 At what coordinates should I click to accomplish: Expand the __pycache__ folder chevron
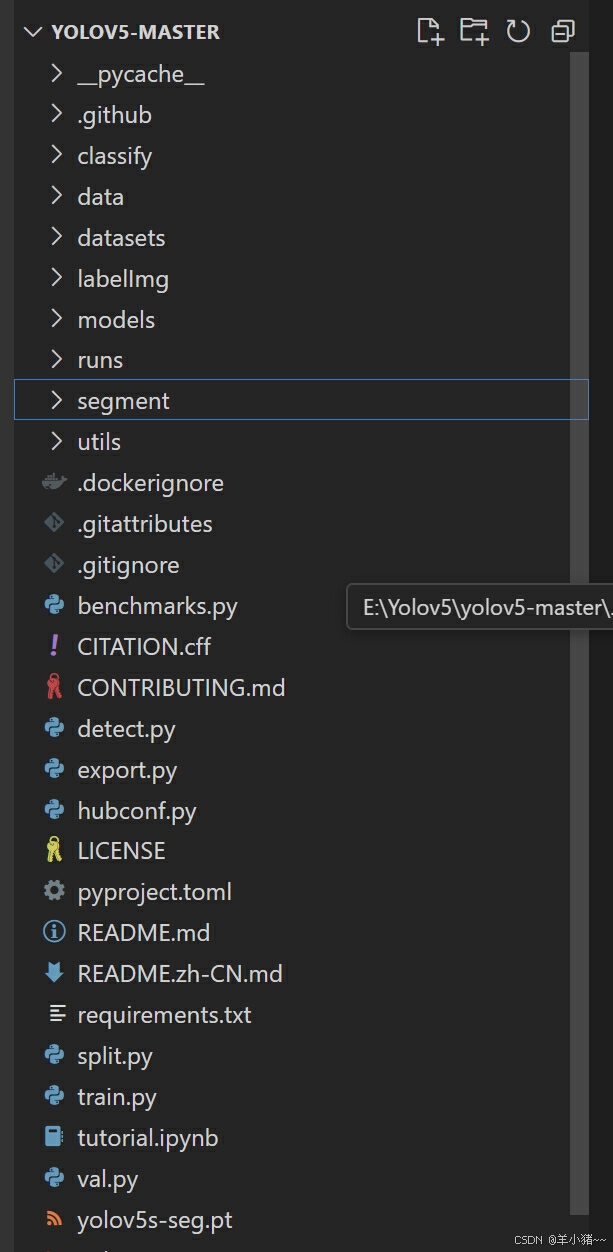pyautogui.click(x=56, y=74)
